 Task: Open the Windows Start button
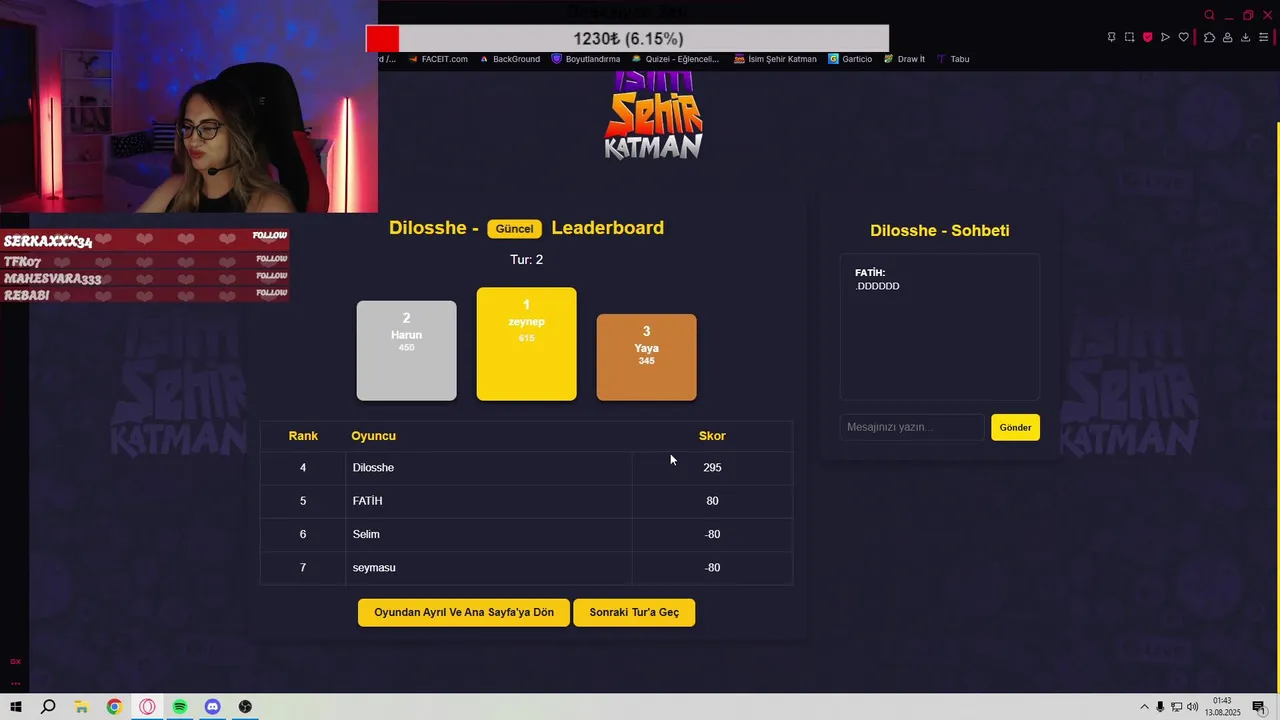[16, 707]
